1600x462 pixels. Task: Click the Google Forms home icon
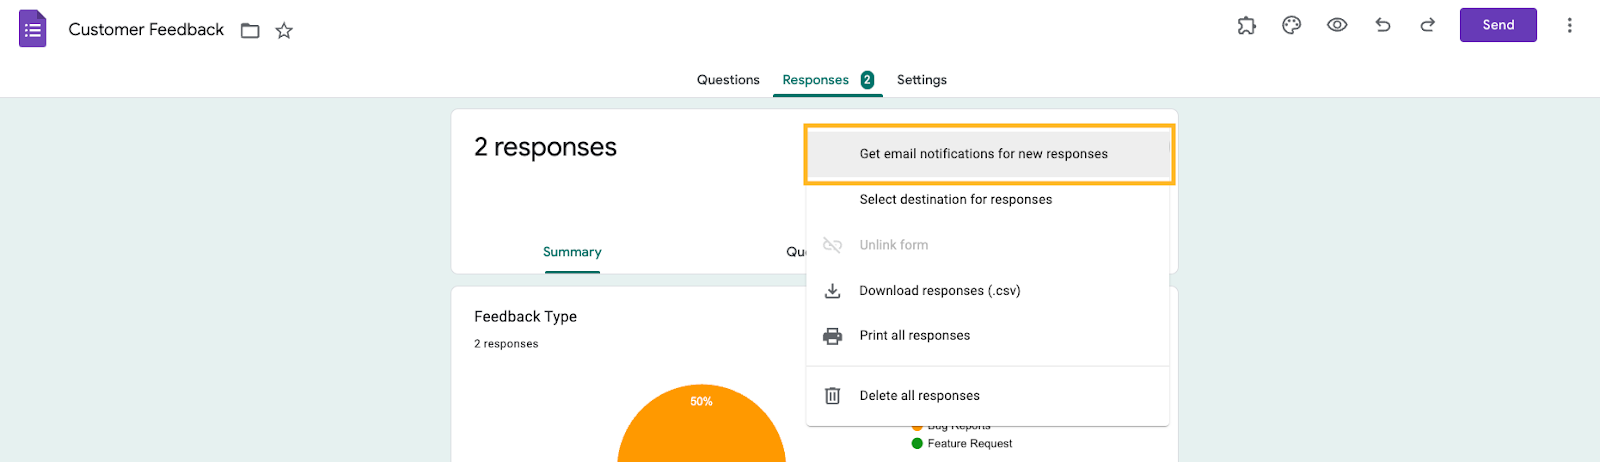(x=33, y=29)
